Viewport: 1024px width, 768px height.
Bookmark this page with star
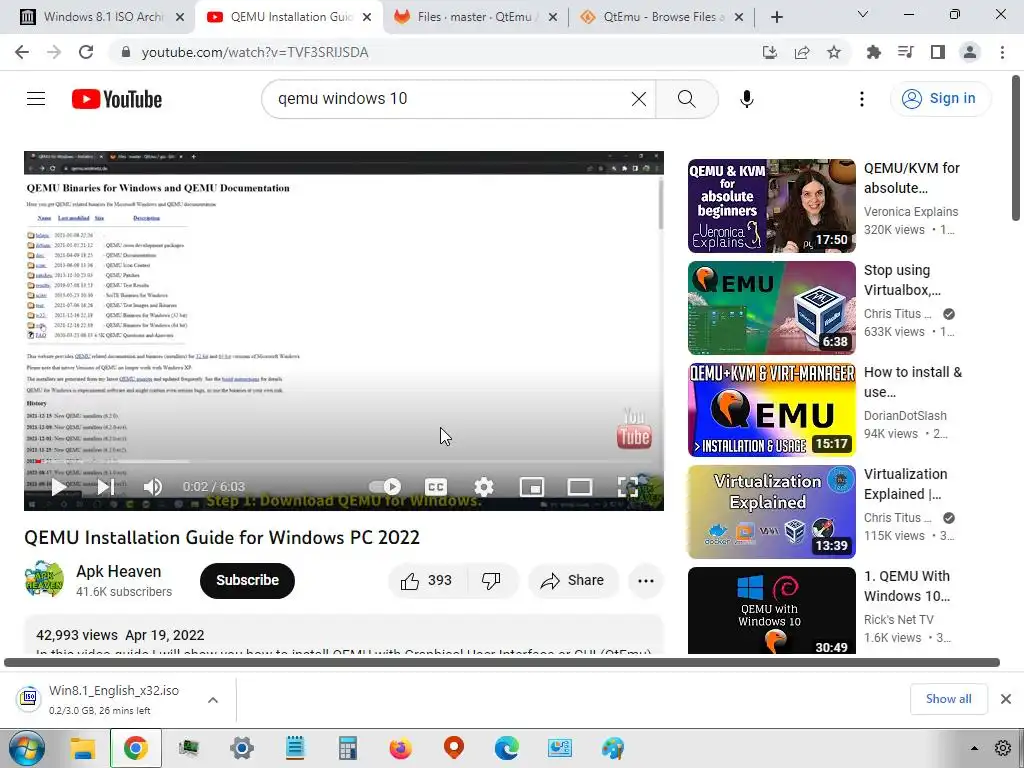(x=834, y=52)
